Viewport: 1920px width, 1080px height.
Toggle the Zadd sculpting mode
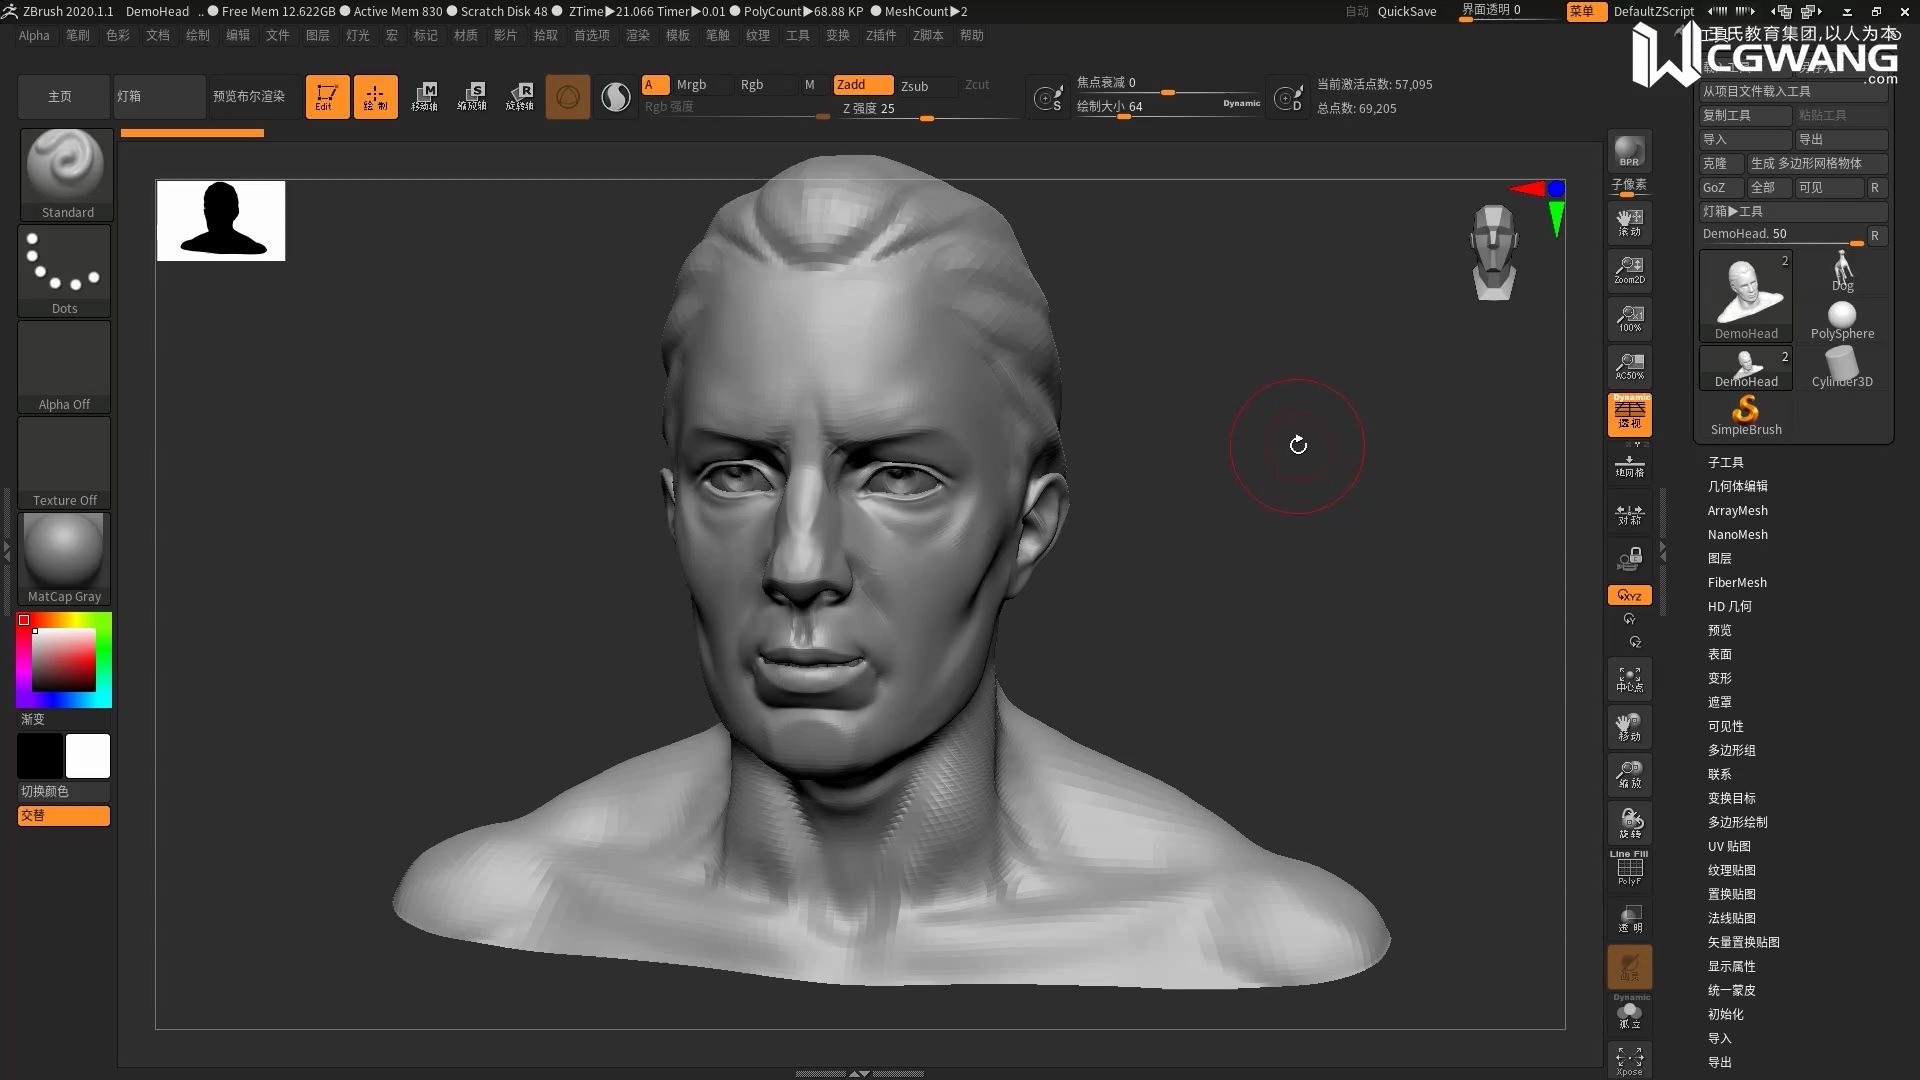[852, 83]
